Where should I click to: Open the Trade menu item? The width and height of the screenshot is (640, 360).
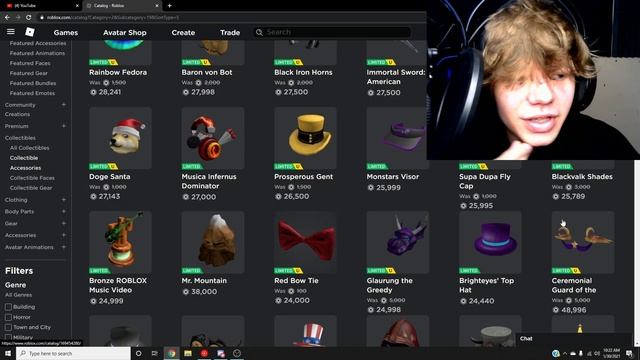point(230,33)
